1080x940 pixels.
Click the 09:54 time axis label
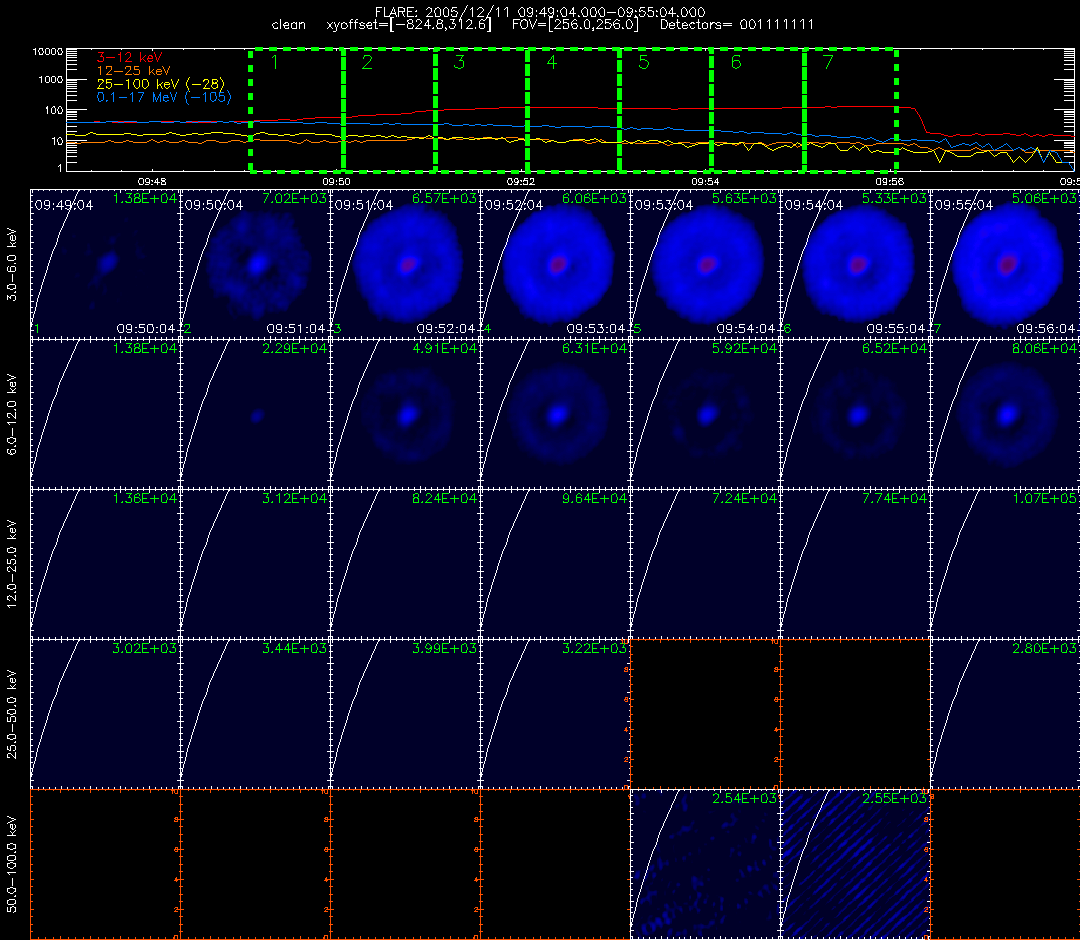pyautogui.click(x=705, y=182)
